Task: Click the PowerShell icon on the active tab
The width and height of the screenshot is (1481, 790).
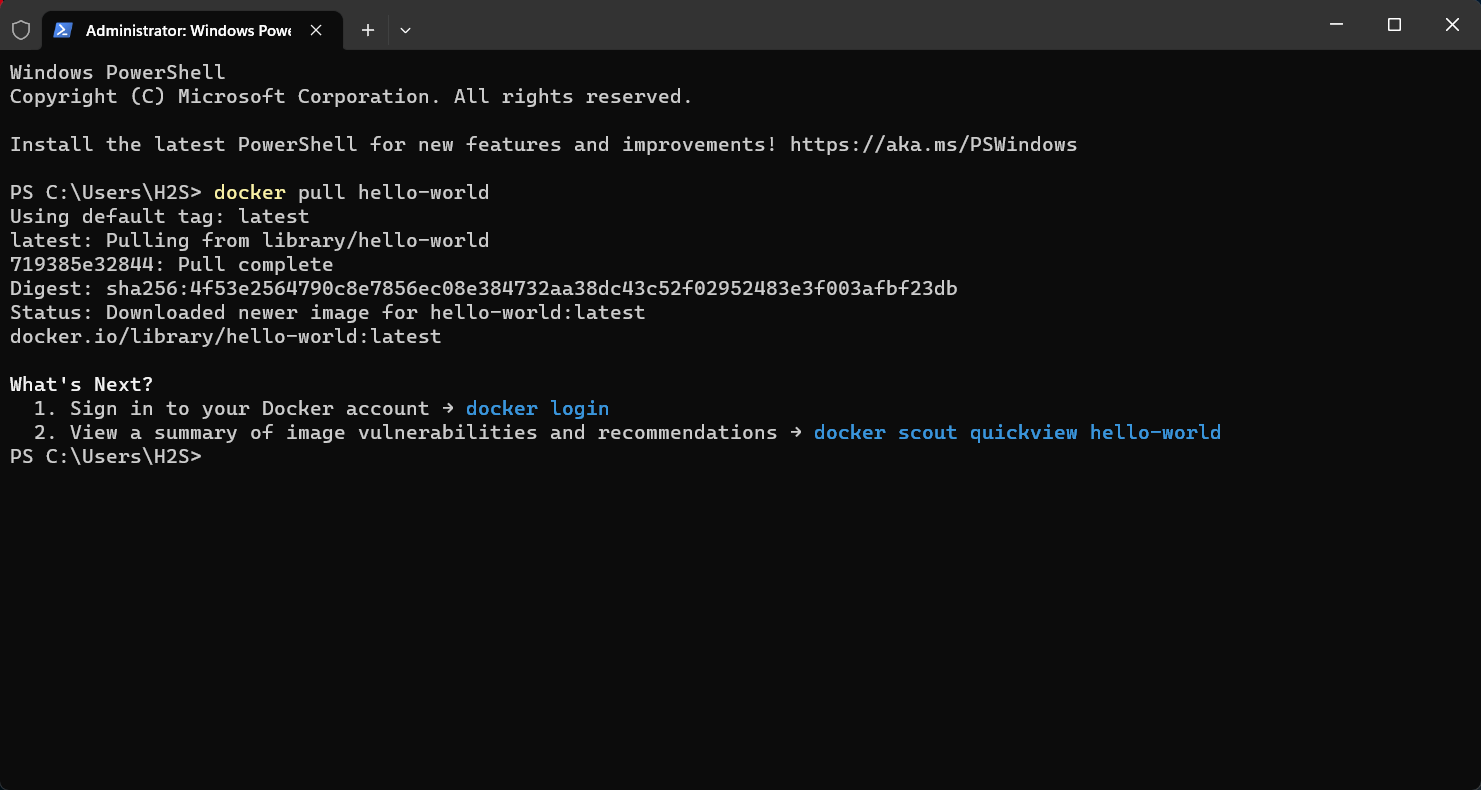Action: click(63, 30)
